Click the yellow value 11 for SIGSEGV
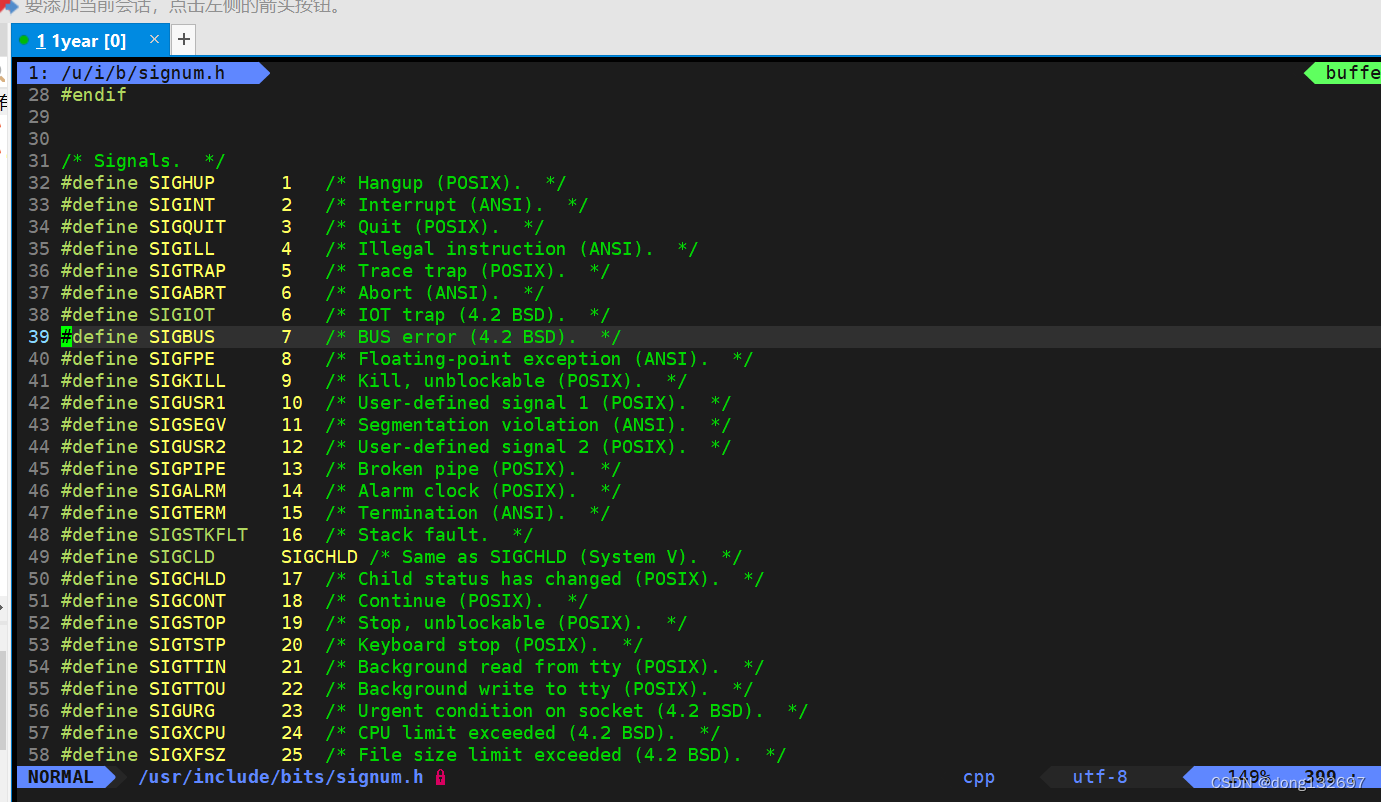Viewport: 1381px width, 802px height. [292, 425]
